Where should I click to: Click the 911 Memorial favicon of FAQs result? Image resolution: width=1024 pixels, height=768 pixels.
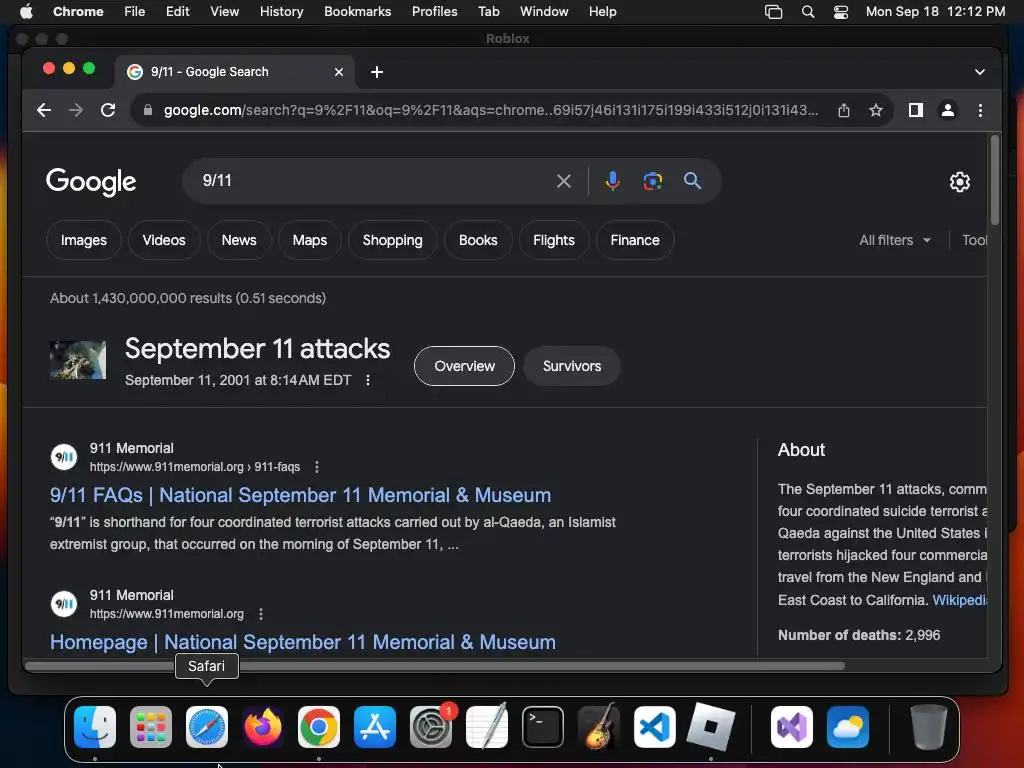click(x=64, y=457)
